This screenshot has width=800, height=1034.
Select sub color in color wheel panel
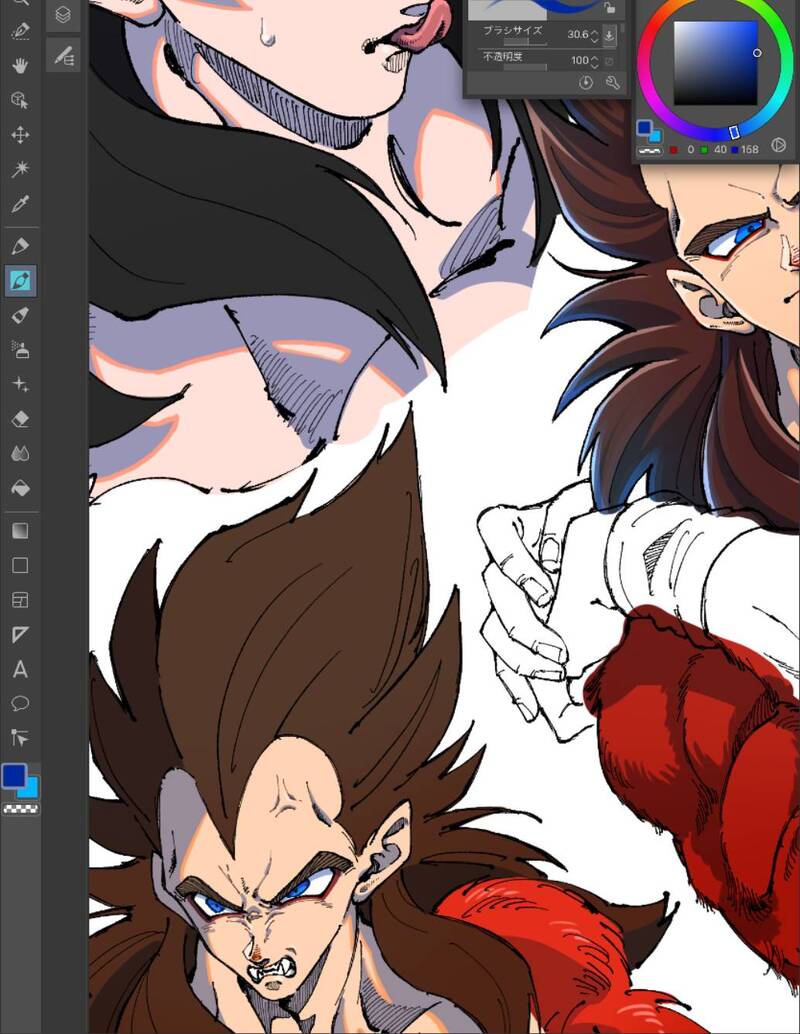coord(655,136)
